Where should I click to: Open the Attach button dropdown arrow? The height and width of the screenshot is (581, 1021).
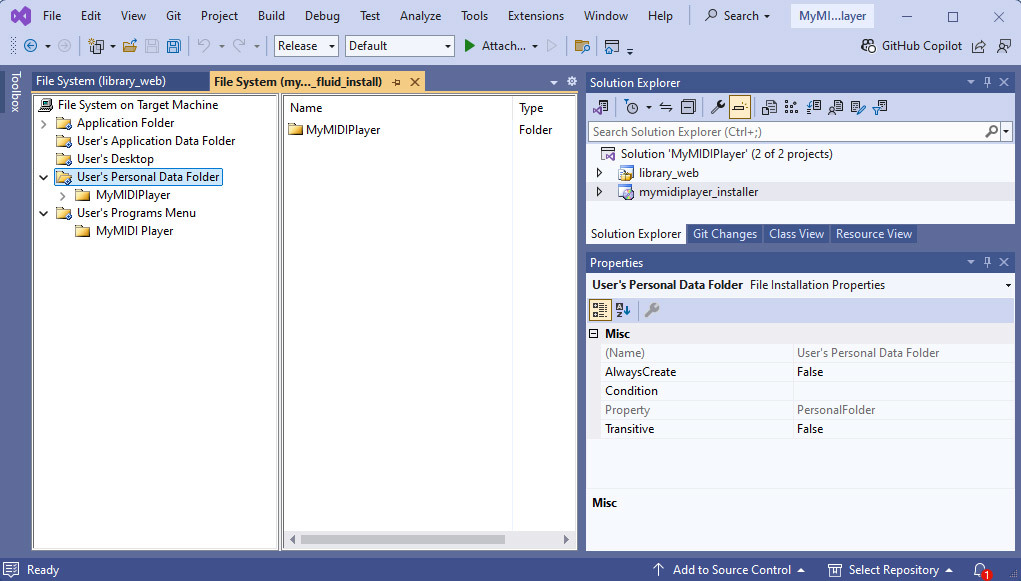point(535,46)
